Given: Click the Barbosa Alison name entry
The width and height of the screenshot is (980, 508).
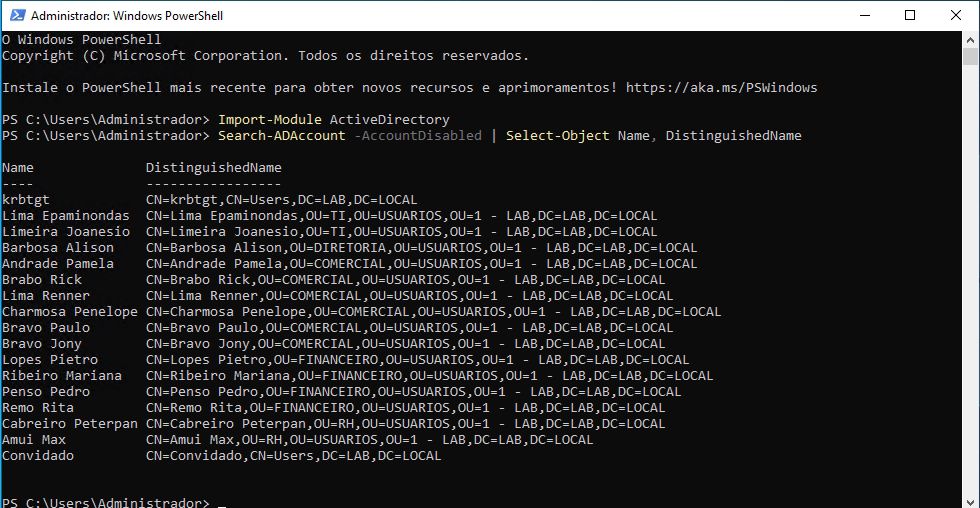Looking at the screenshot, I should point(58,247).
